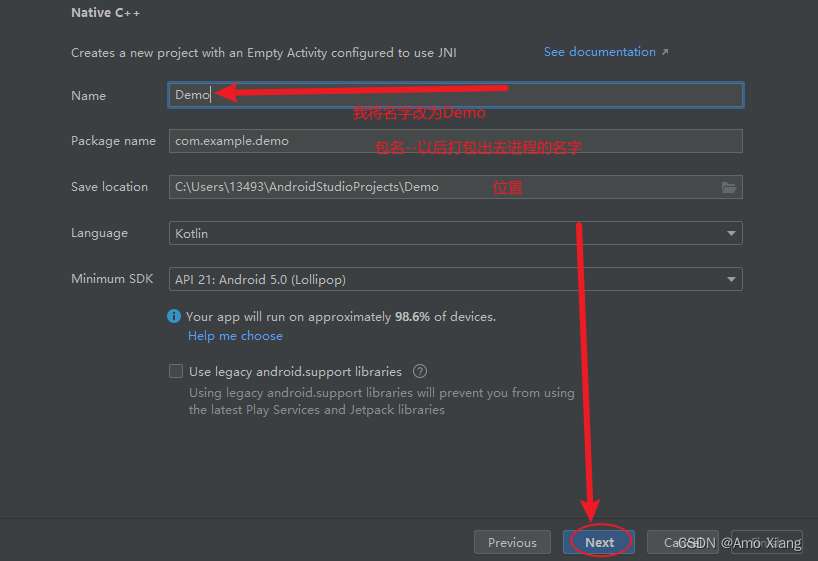This screenshot has width=818, height=561.
Task: Click the Package name field com.example.demo
Action: click(456, 141)
